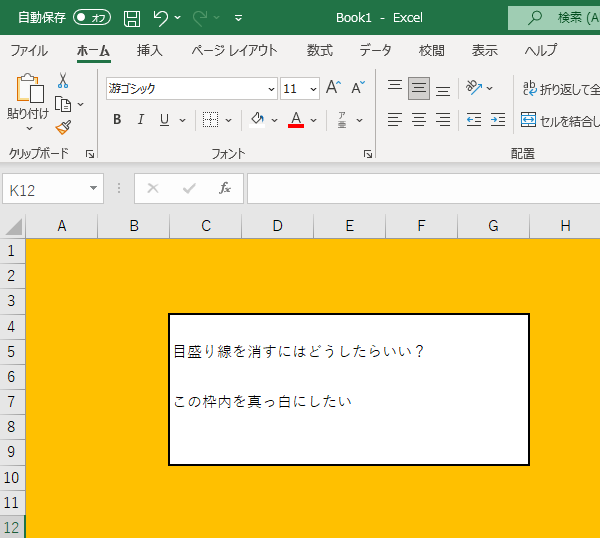Toggle Bold formatting

[x=117, y=120]
